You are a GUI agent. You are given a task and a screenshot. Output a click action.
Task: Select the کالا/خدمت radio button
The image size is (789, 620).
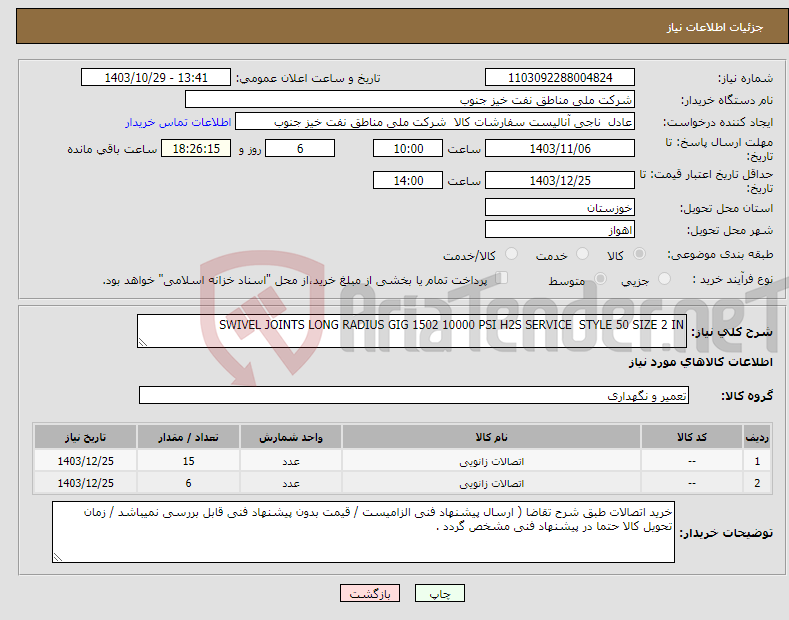coord(511,254)
